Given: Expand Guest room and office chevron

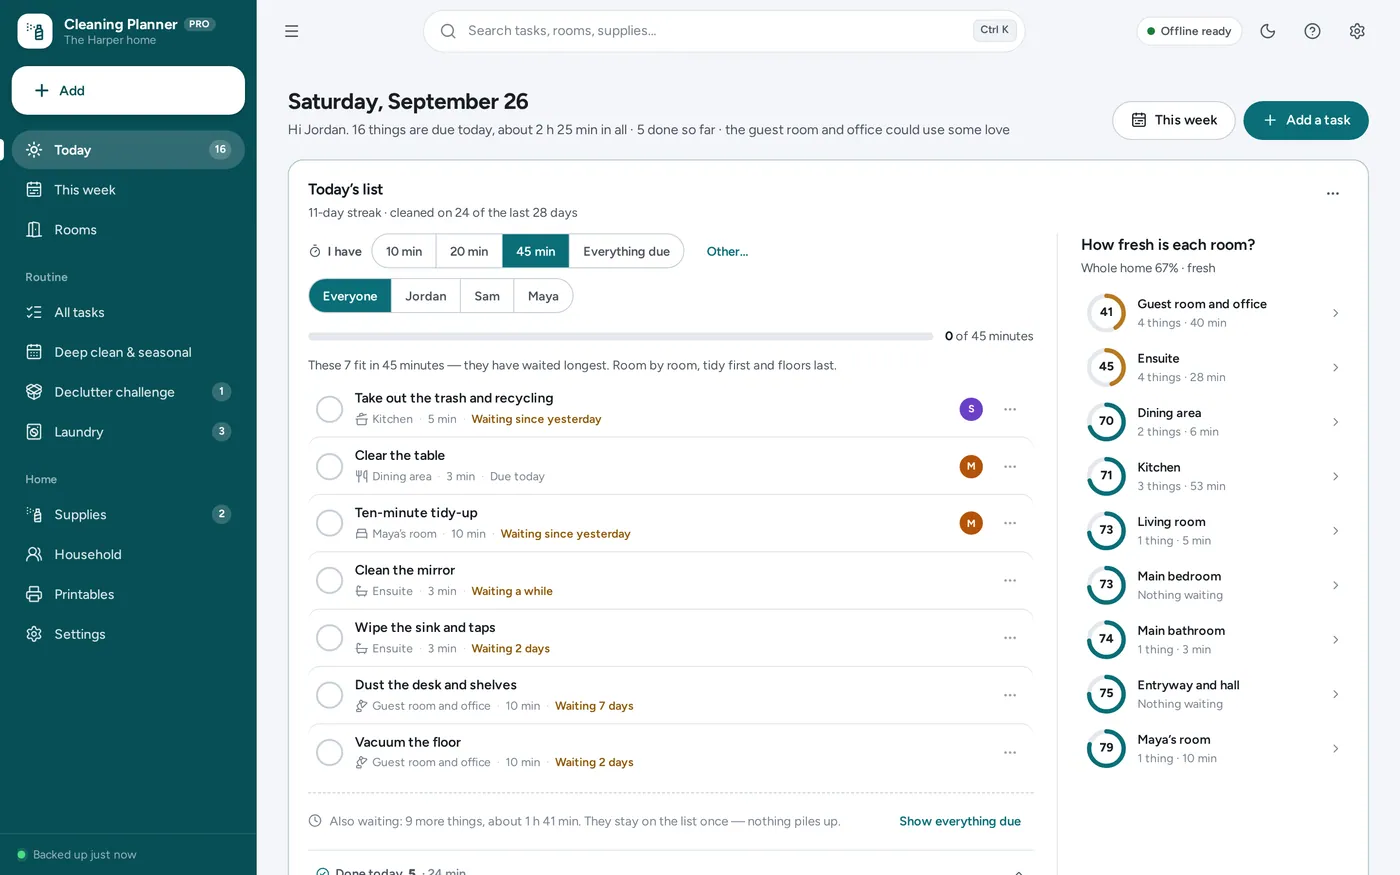Looking at the screenshot, I should click(1335, 313).
